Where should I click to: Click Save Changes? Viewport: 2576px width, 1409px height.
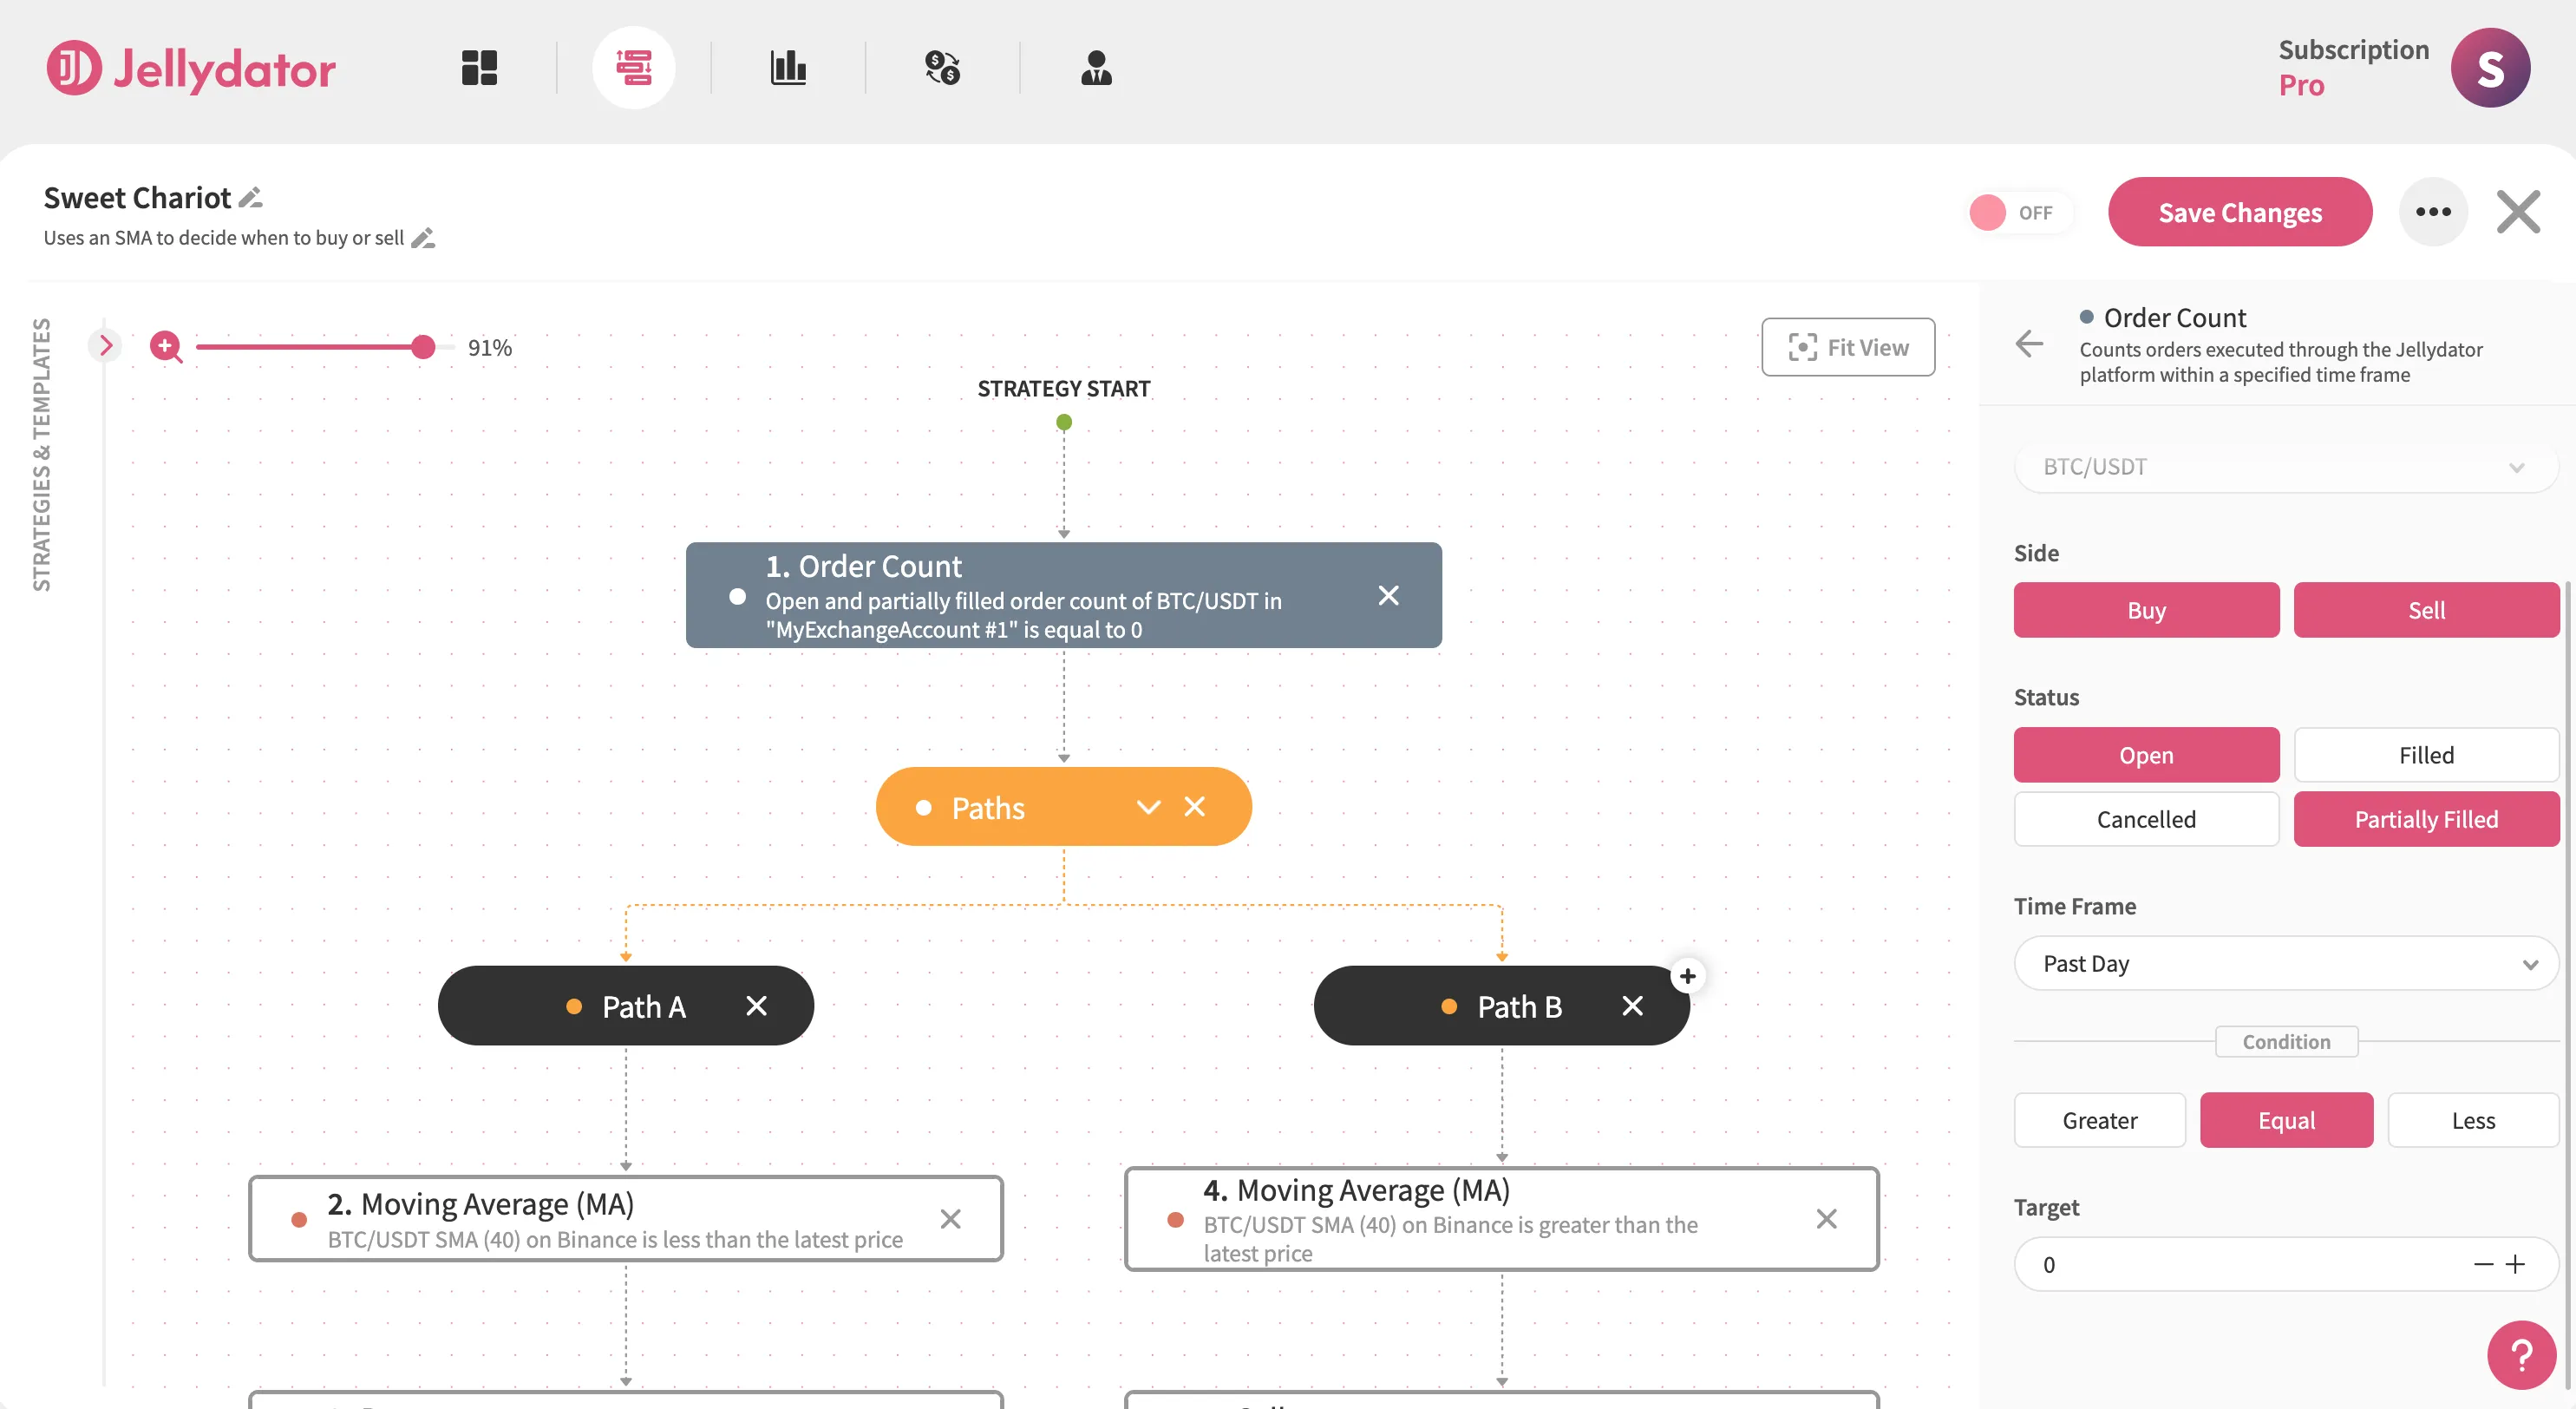(x=2239, y=212)
